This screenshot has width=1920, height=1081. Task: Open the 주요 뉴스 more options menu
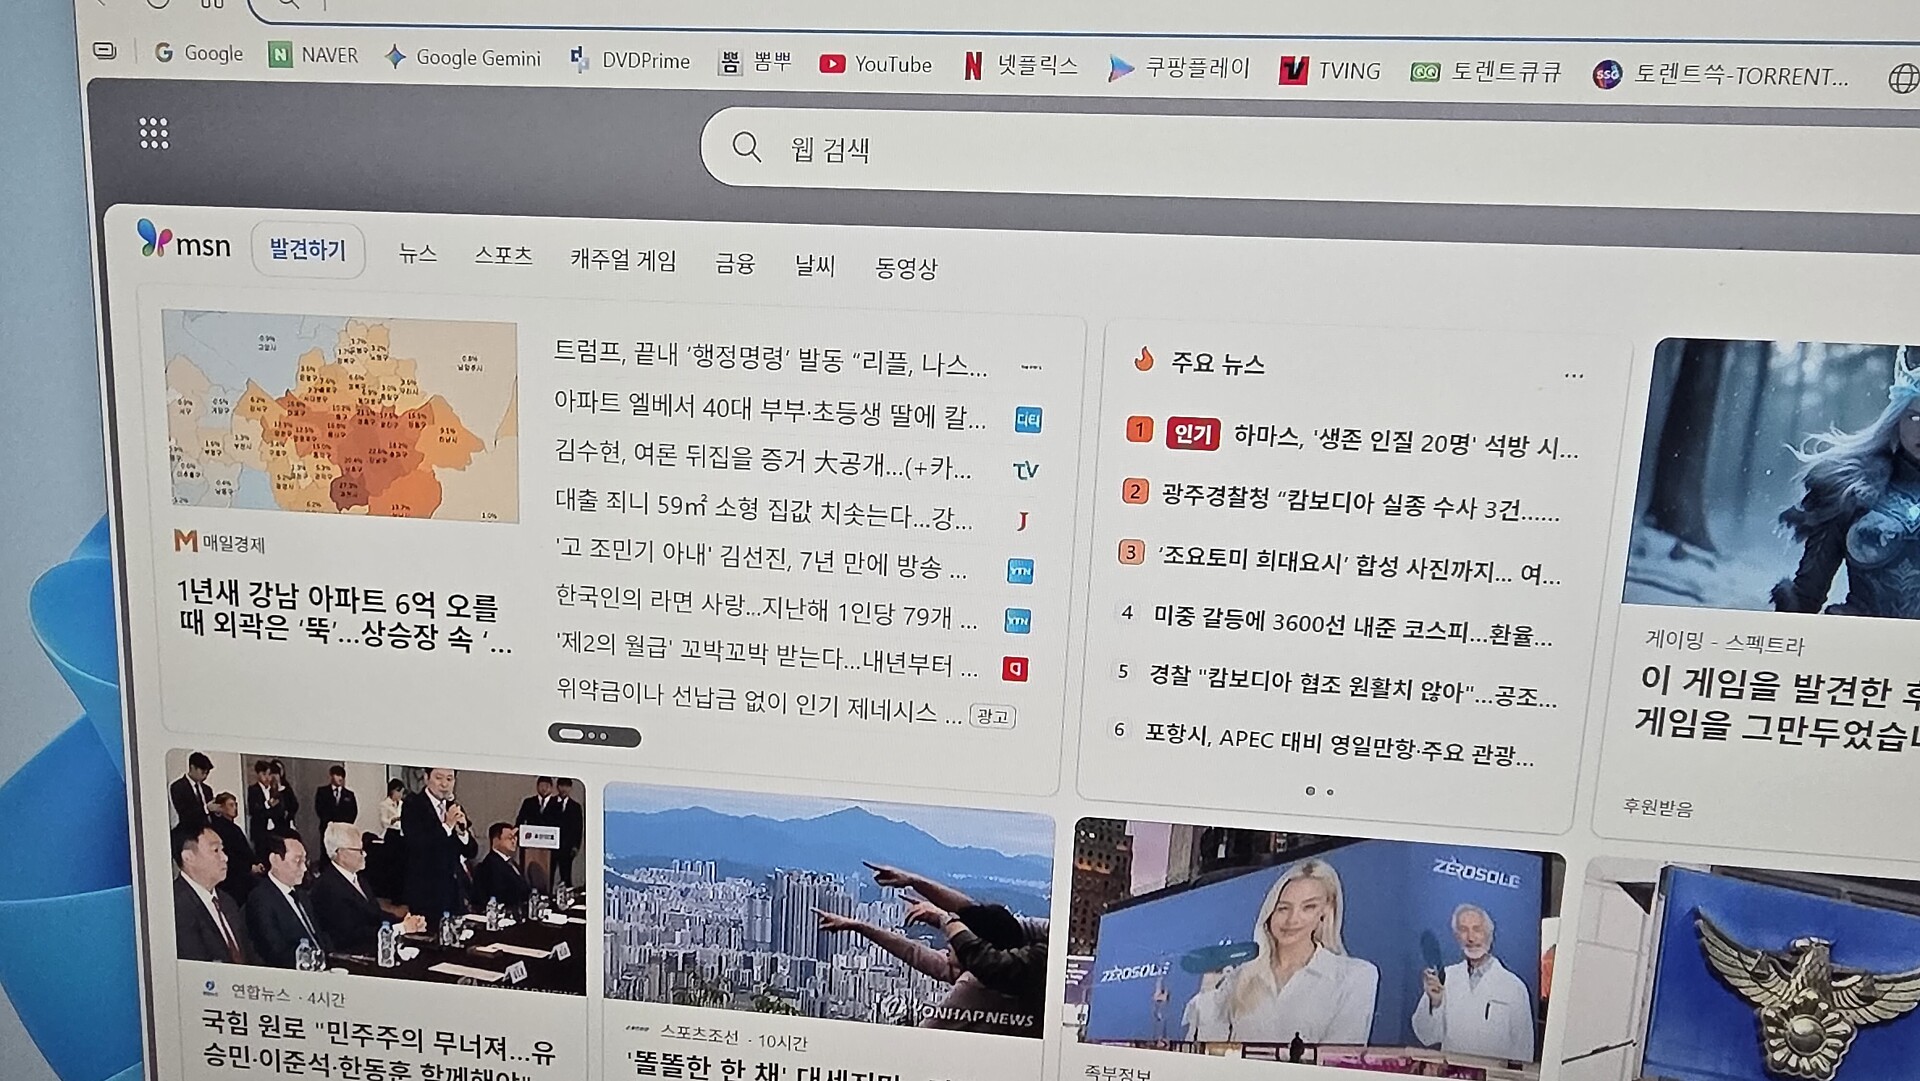[1573, 376]
